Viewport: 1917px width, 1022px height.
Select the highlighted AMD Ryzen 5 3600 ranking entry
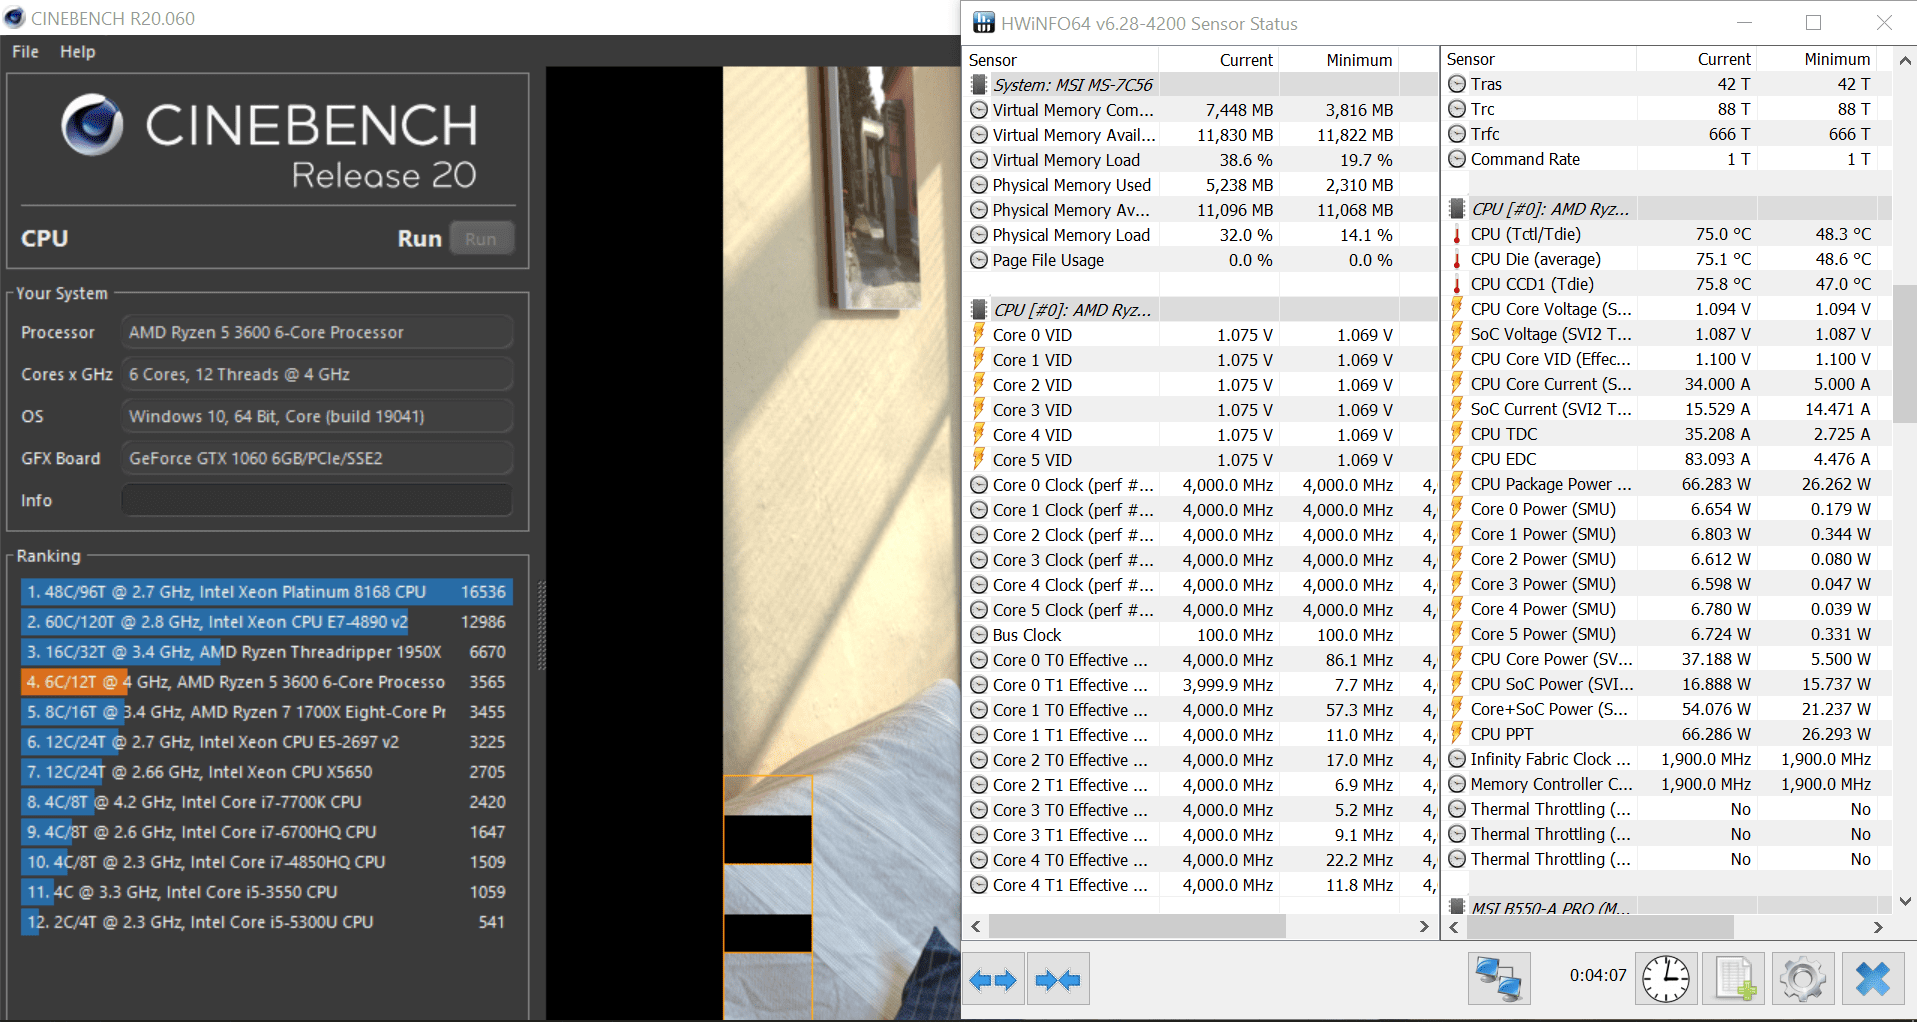click(x=267, y=682)
